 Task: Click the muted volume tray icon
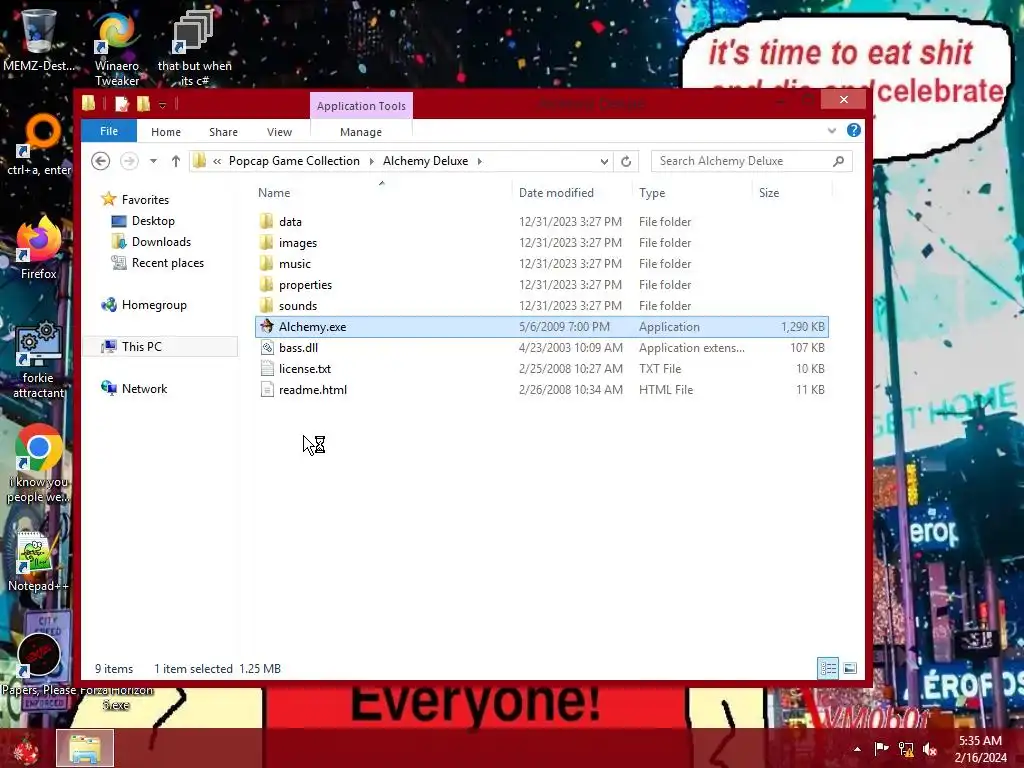[x=929, y=749]
